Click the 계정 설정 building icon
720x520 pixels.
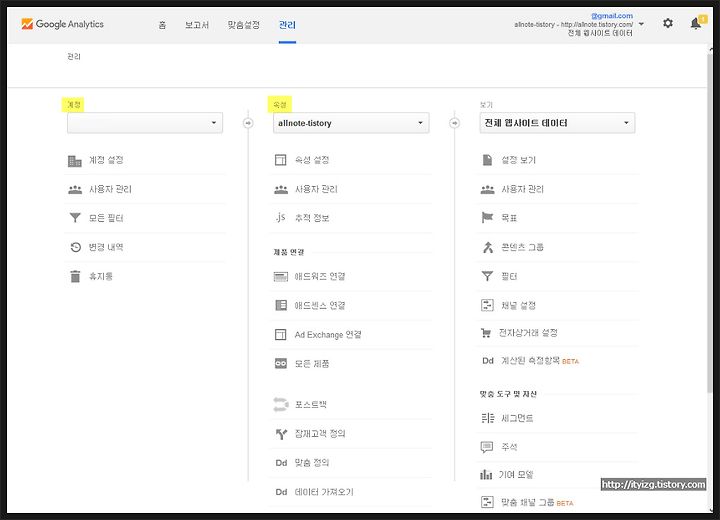(x=75, y=160)
